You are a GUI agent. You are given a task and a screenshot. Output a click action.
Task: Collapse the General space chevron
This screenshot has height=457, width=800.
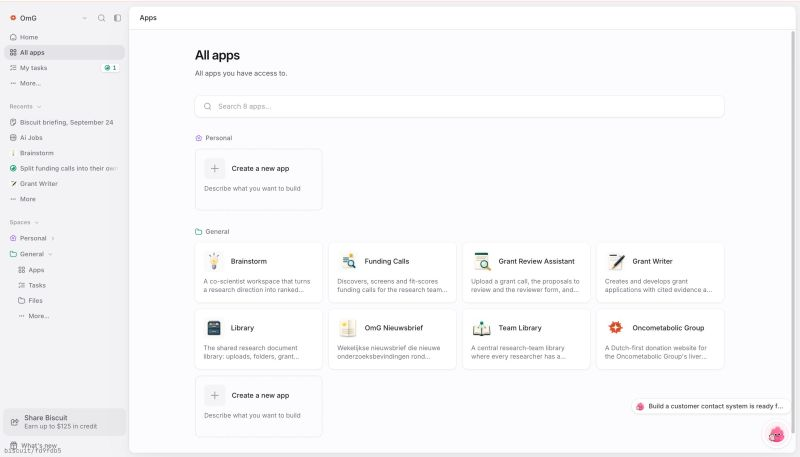(x=50, y=254)
